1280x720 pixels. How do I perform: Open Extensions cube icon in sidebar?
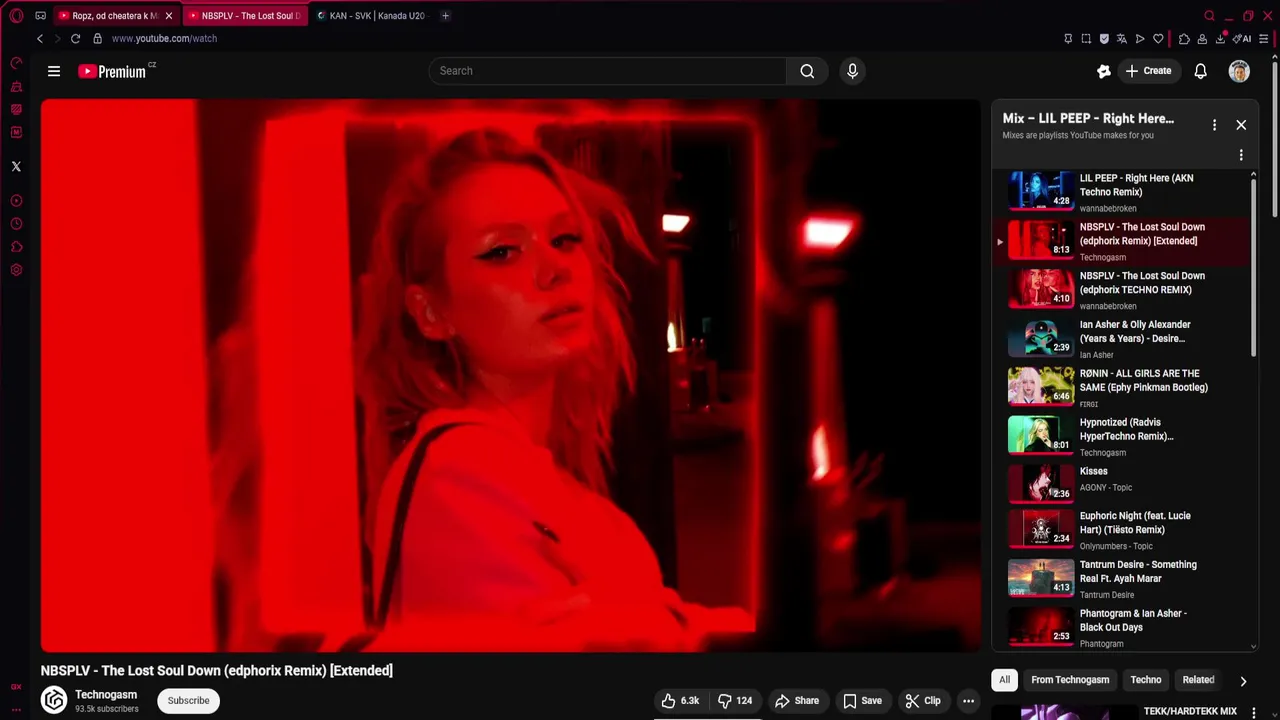[x=16, y=247]
